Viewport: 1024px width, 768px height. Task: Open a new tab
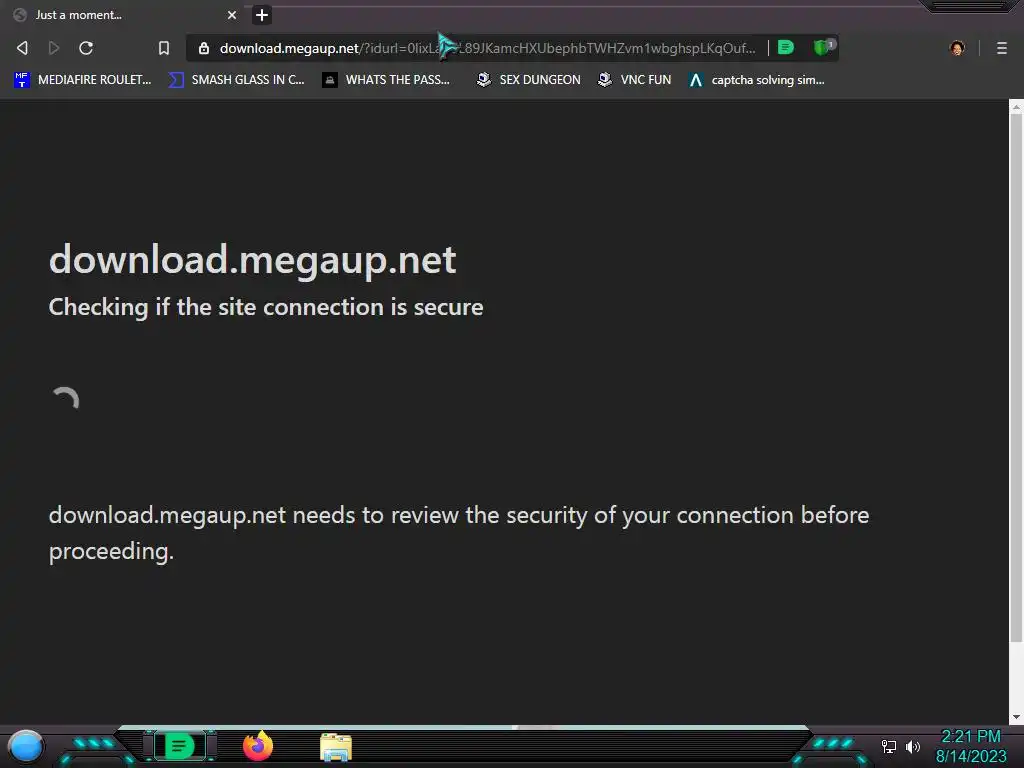[x=262, y=15]
